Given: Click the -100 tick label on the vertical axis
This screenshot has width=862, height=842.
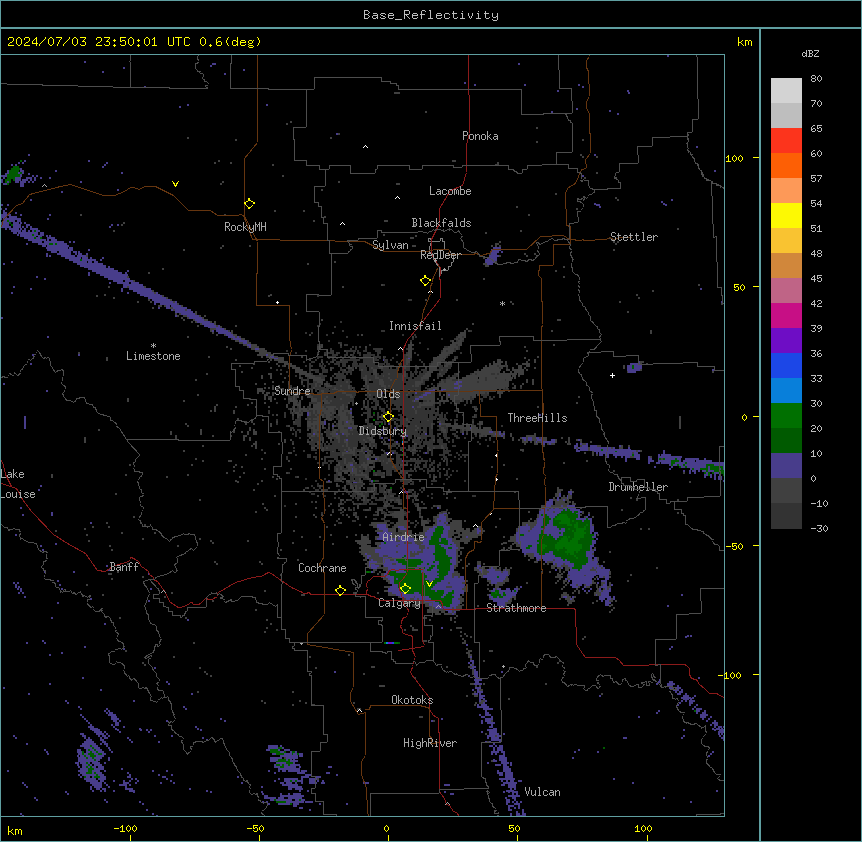Looking at the screenshot, I should pyautogui.click(x=731, y=675).
